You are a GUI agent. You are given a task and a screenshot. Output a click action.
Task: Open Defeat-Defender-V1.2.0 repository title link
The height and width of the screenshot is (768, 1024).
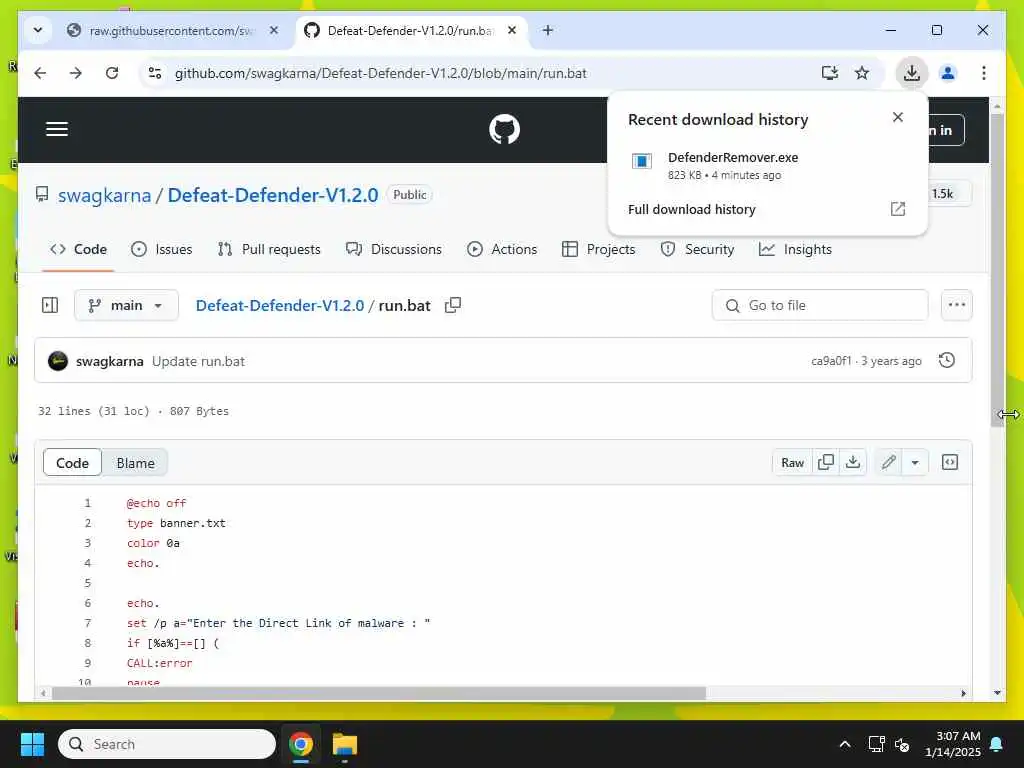273,195
